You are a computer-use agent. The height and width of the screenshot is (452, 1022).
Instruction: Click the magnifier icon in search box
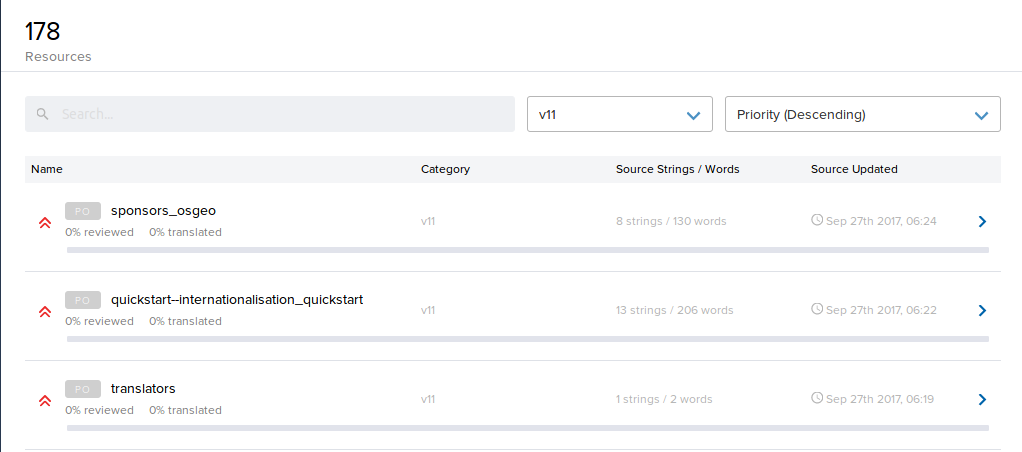tap(43, 114)
